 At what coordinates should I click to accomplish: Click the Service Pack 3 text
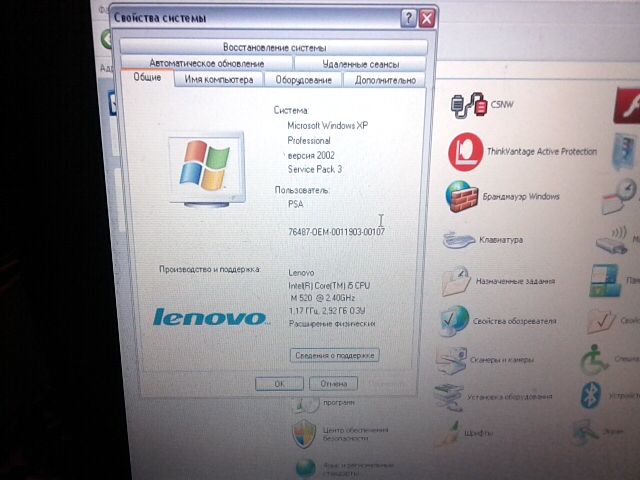coord(315,169)
